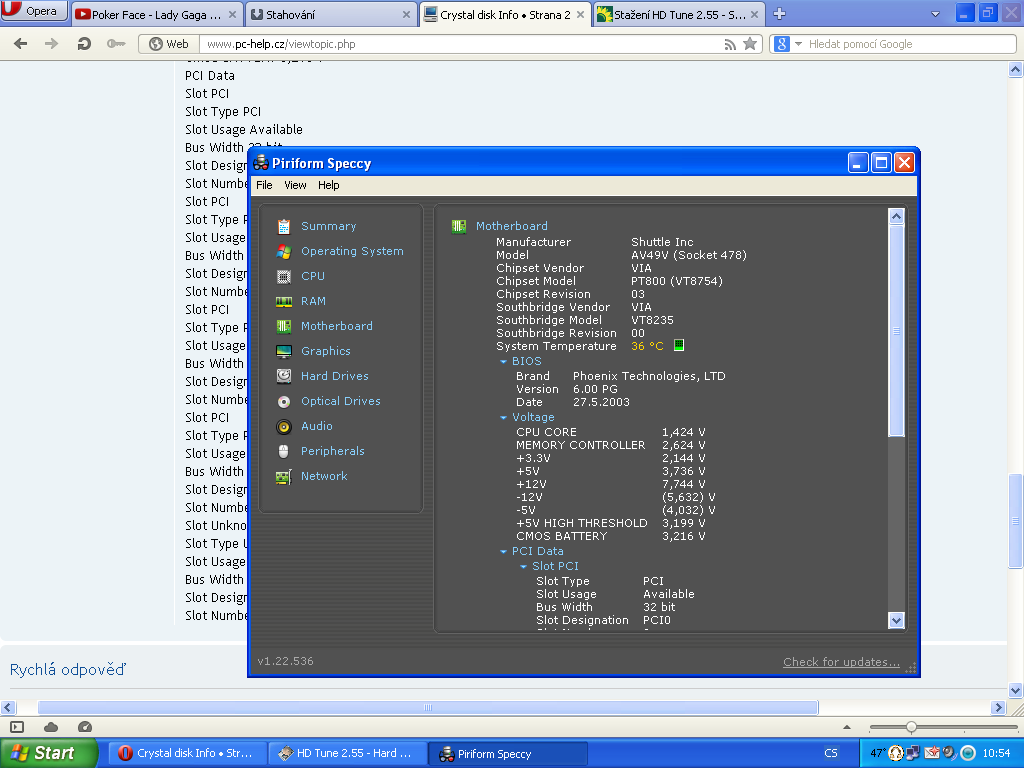Screen dimensions: 1024x768
Task: Open the Summary section icon in Speccy
Action: (283, 227)
